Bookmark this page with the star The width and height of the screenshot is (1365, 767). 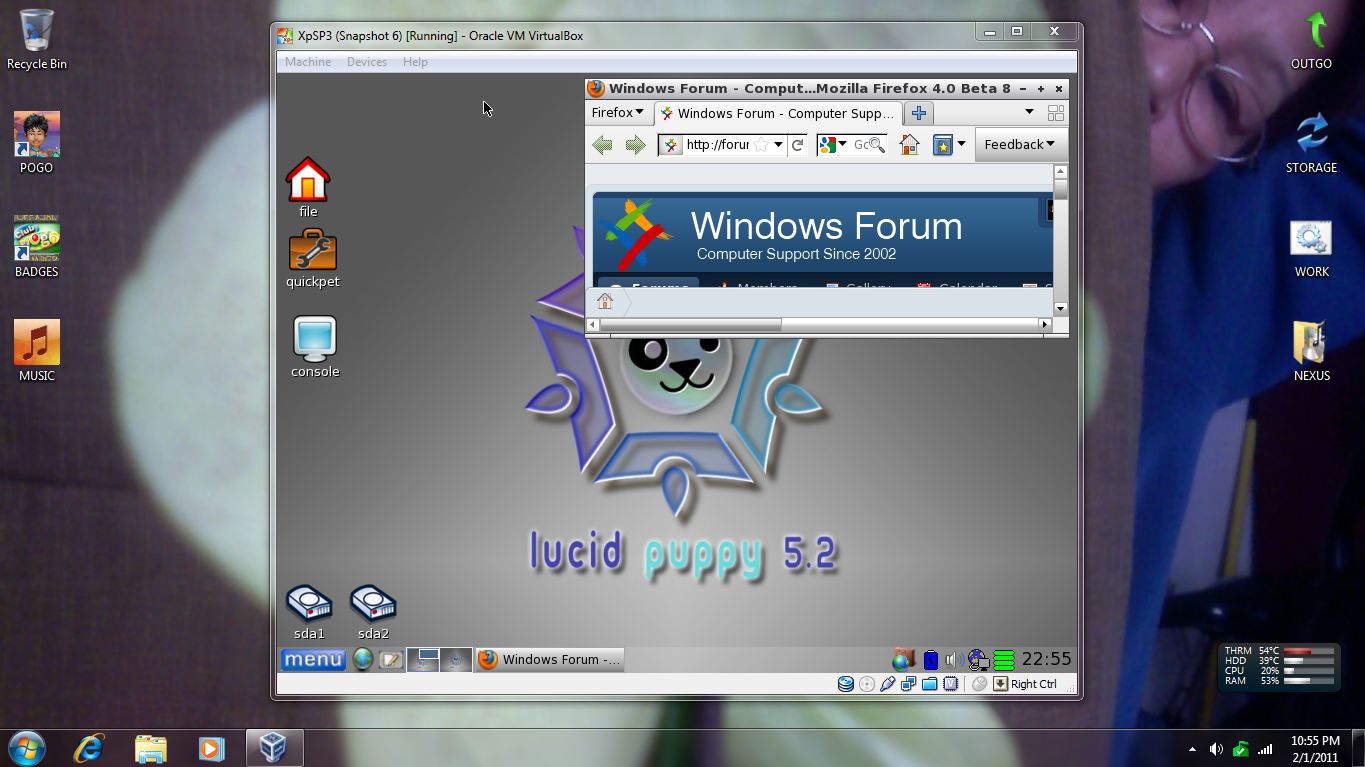tap(761, 145)
